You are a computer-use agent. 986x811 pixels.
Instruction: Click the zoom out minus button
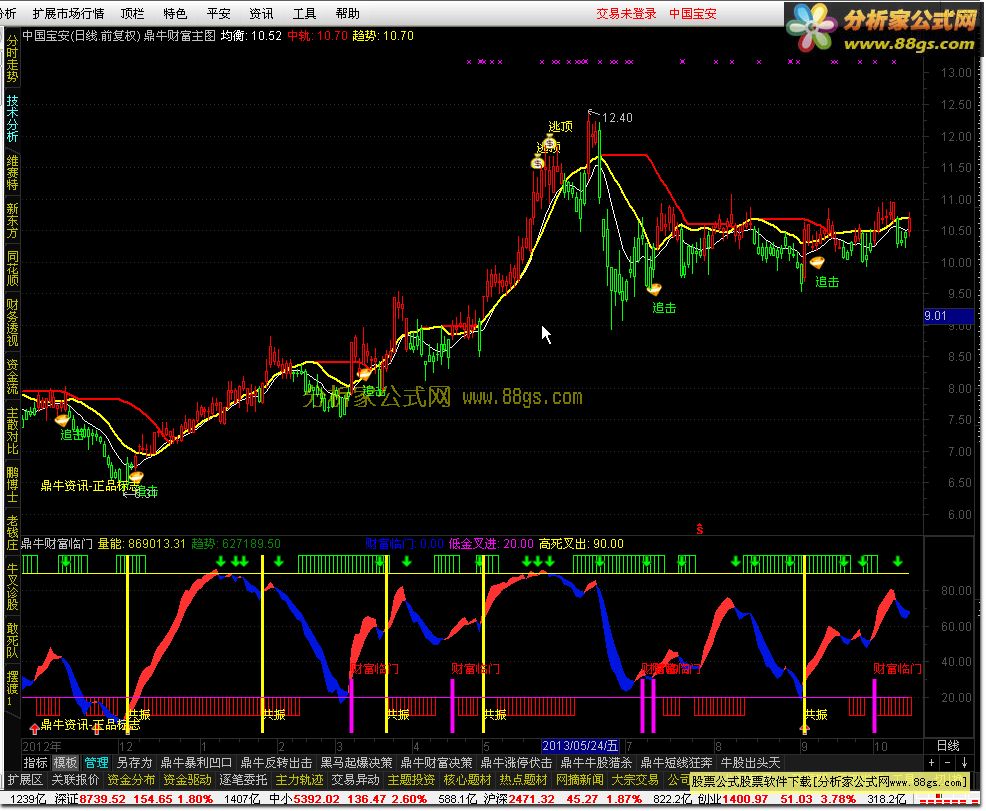[948, 763]
